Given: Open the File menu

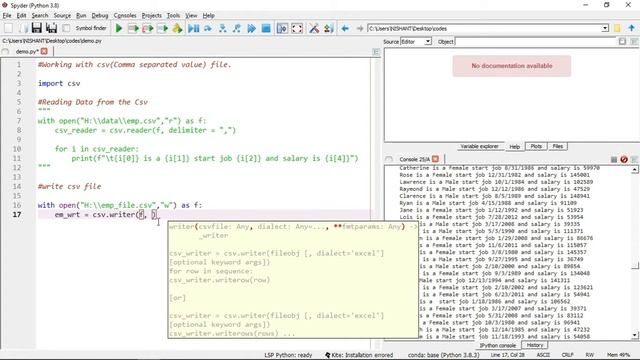Looking at the screenshot, I should point(7,16).
